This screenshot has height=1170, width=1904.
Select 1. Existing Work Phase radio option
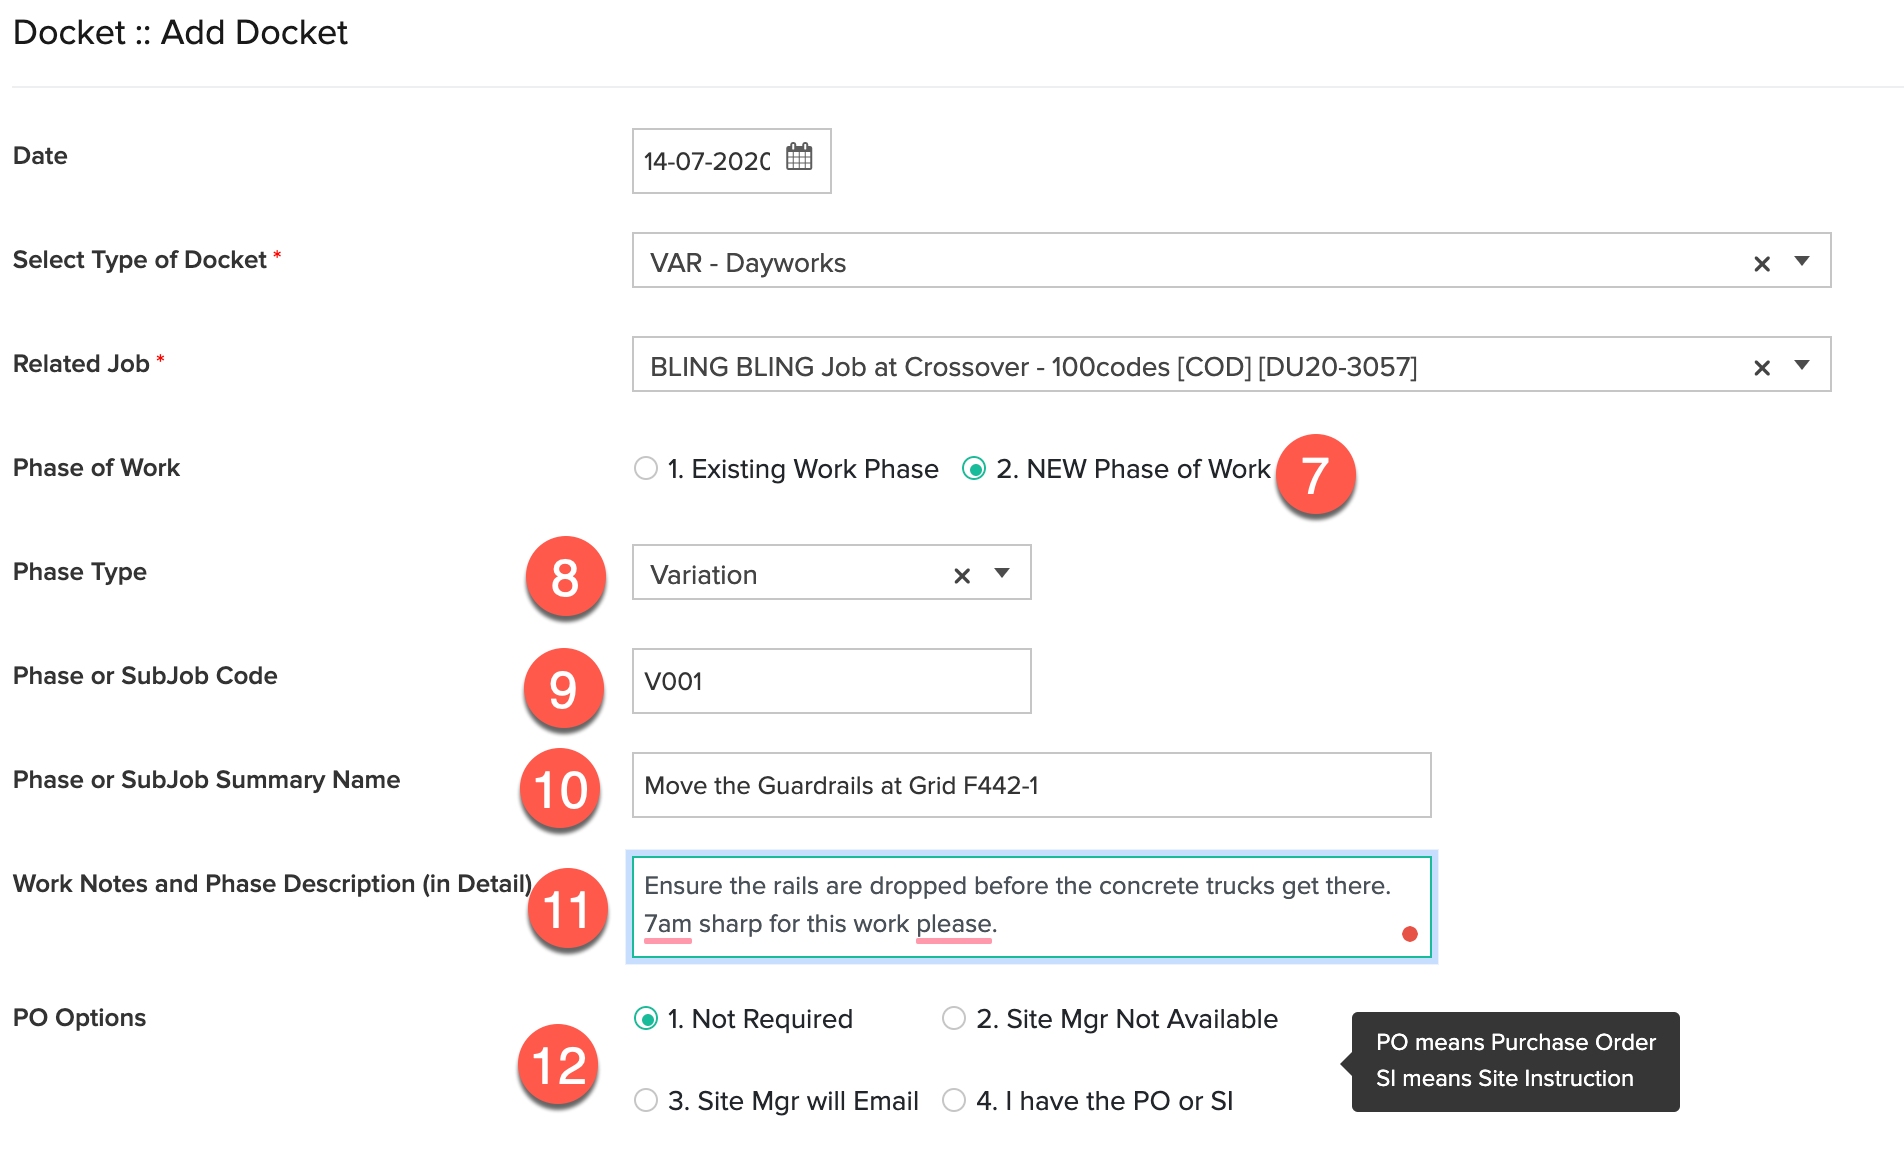646,468
